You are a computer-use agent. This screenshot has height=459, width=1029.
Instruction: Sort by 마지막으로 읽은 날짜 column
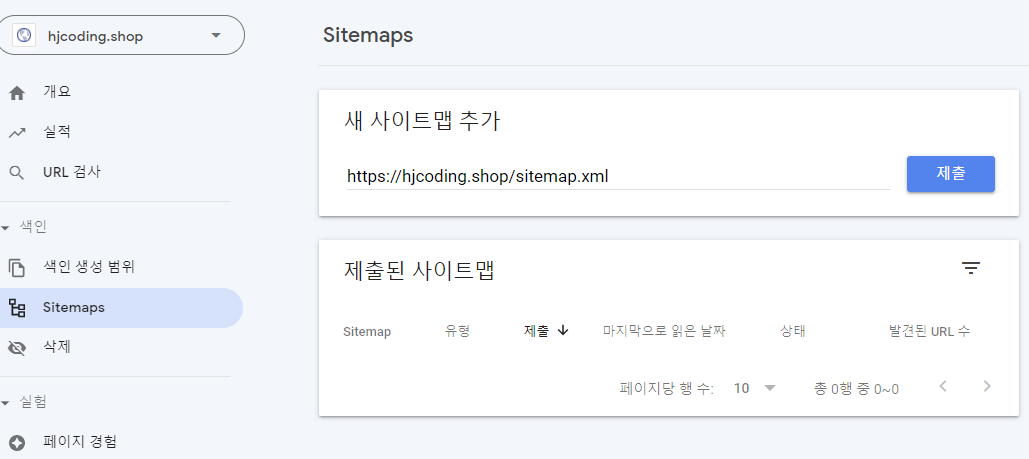click(x=664, y=332)
